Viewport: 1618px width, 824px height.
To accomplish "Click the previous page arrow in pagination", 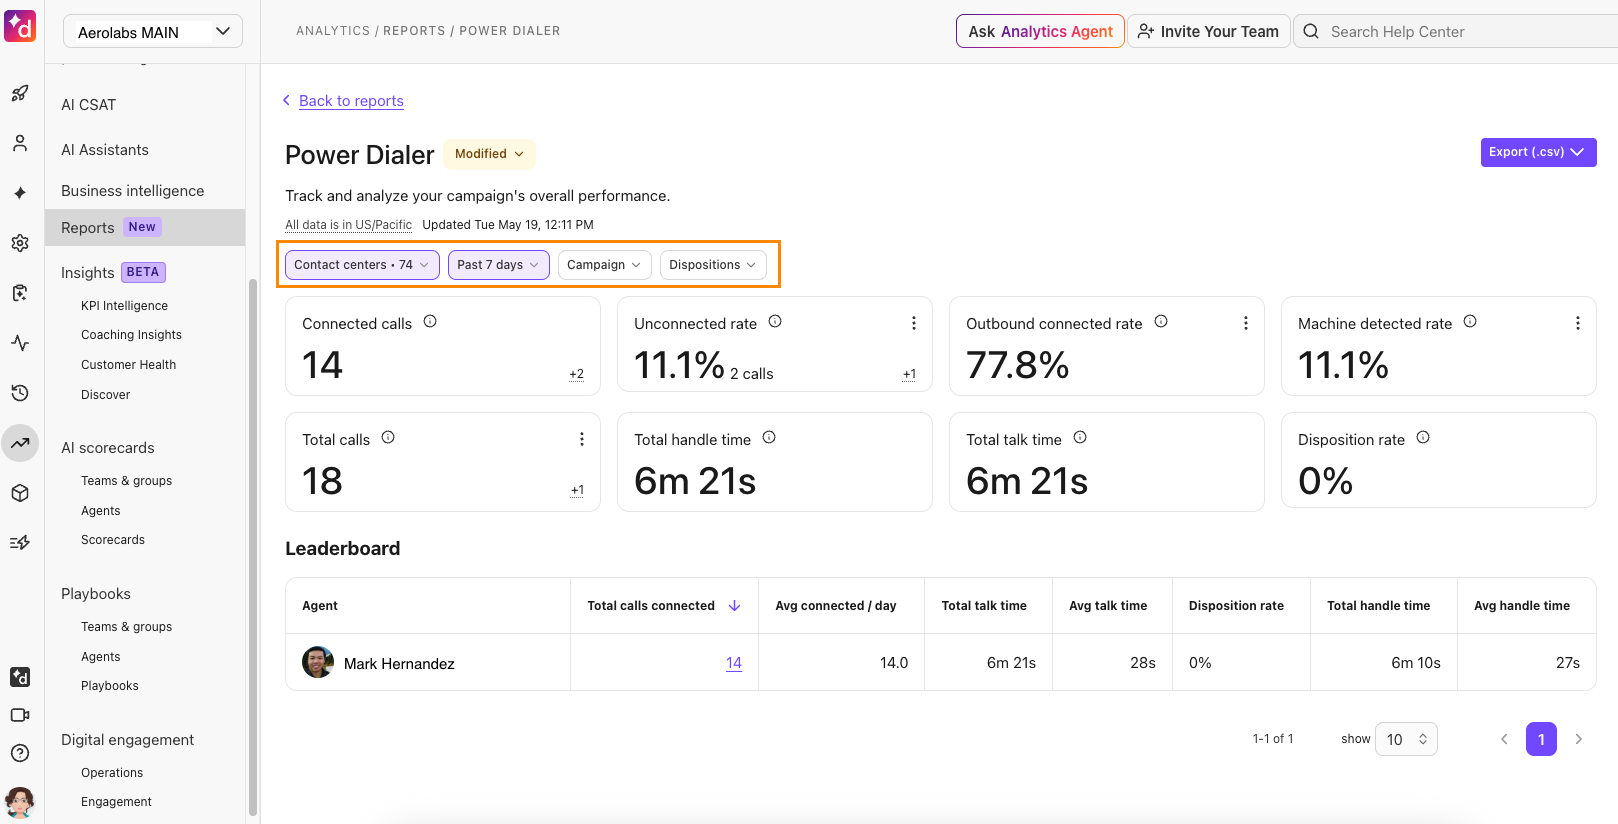I will click(1504, 739).
